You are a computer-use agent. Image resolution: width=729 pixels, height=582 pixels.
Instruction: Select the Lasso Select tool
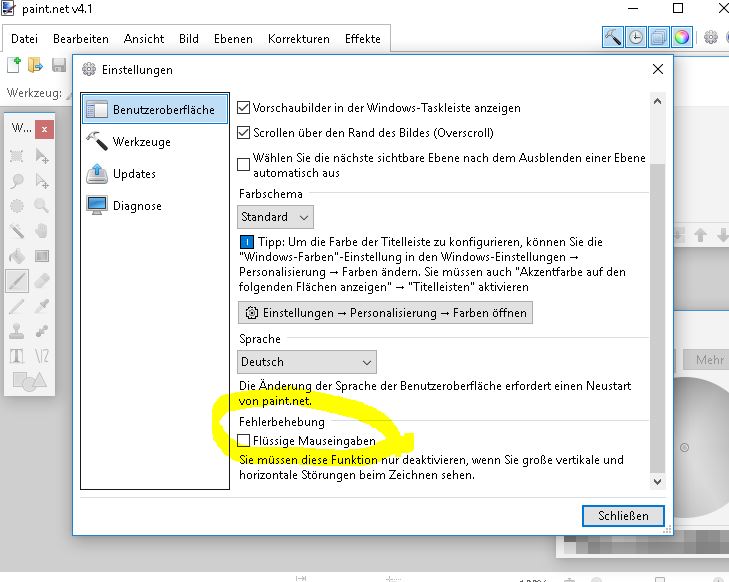(17, 181)
